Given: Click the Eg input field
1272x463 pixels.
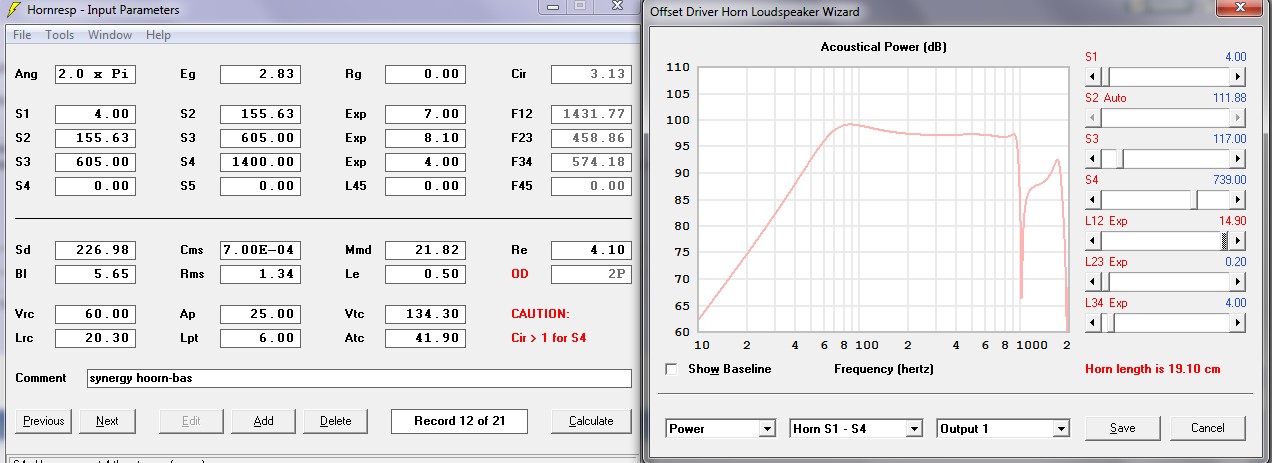Looking at the screenshot, I should [260, 74].
